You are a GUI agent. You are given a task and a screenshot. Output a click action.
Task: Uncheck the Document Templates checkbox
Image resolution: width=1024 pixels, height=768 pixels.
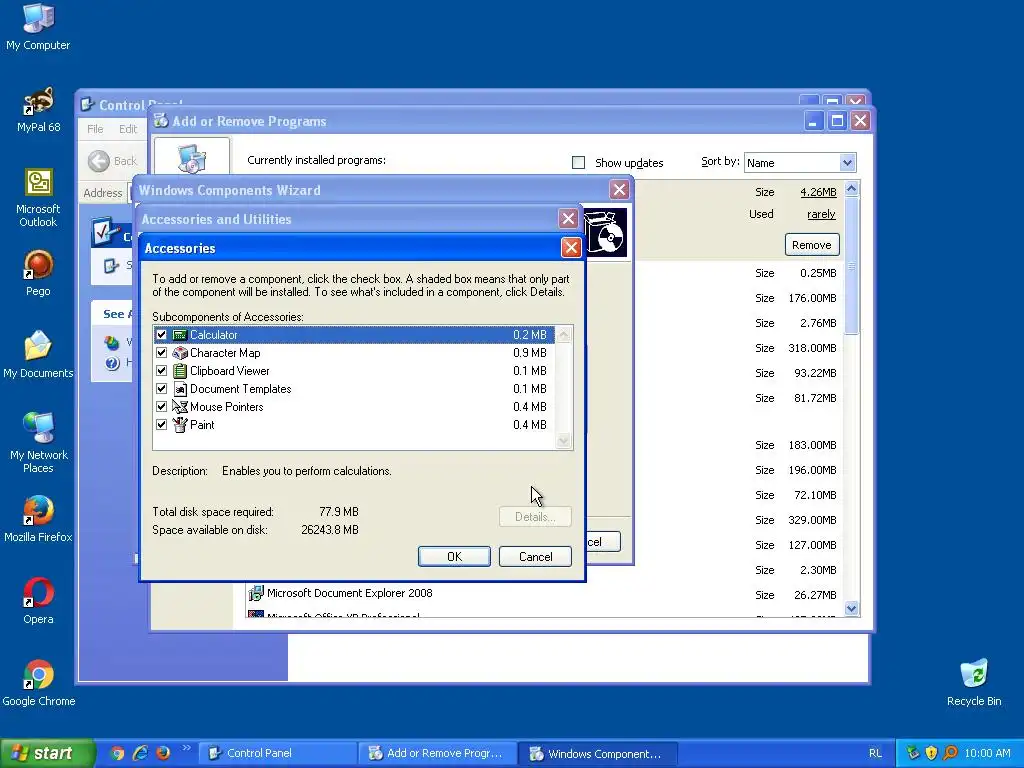click(x=161, y=389)
